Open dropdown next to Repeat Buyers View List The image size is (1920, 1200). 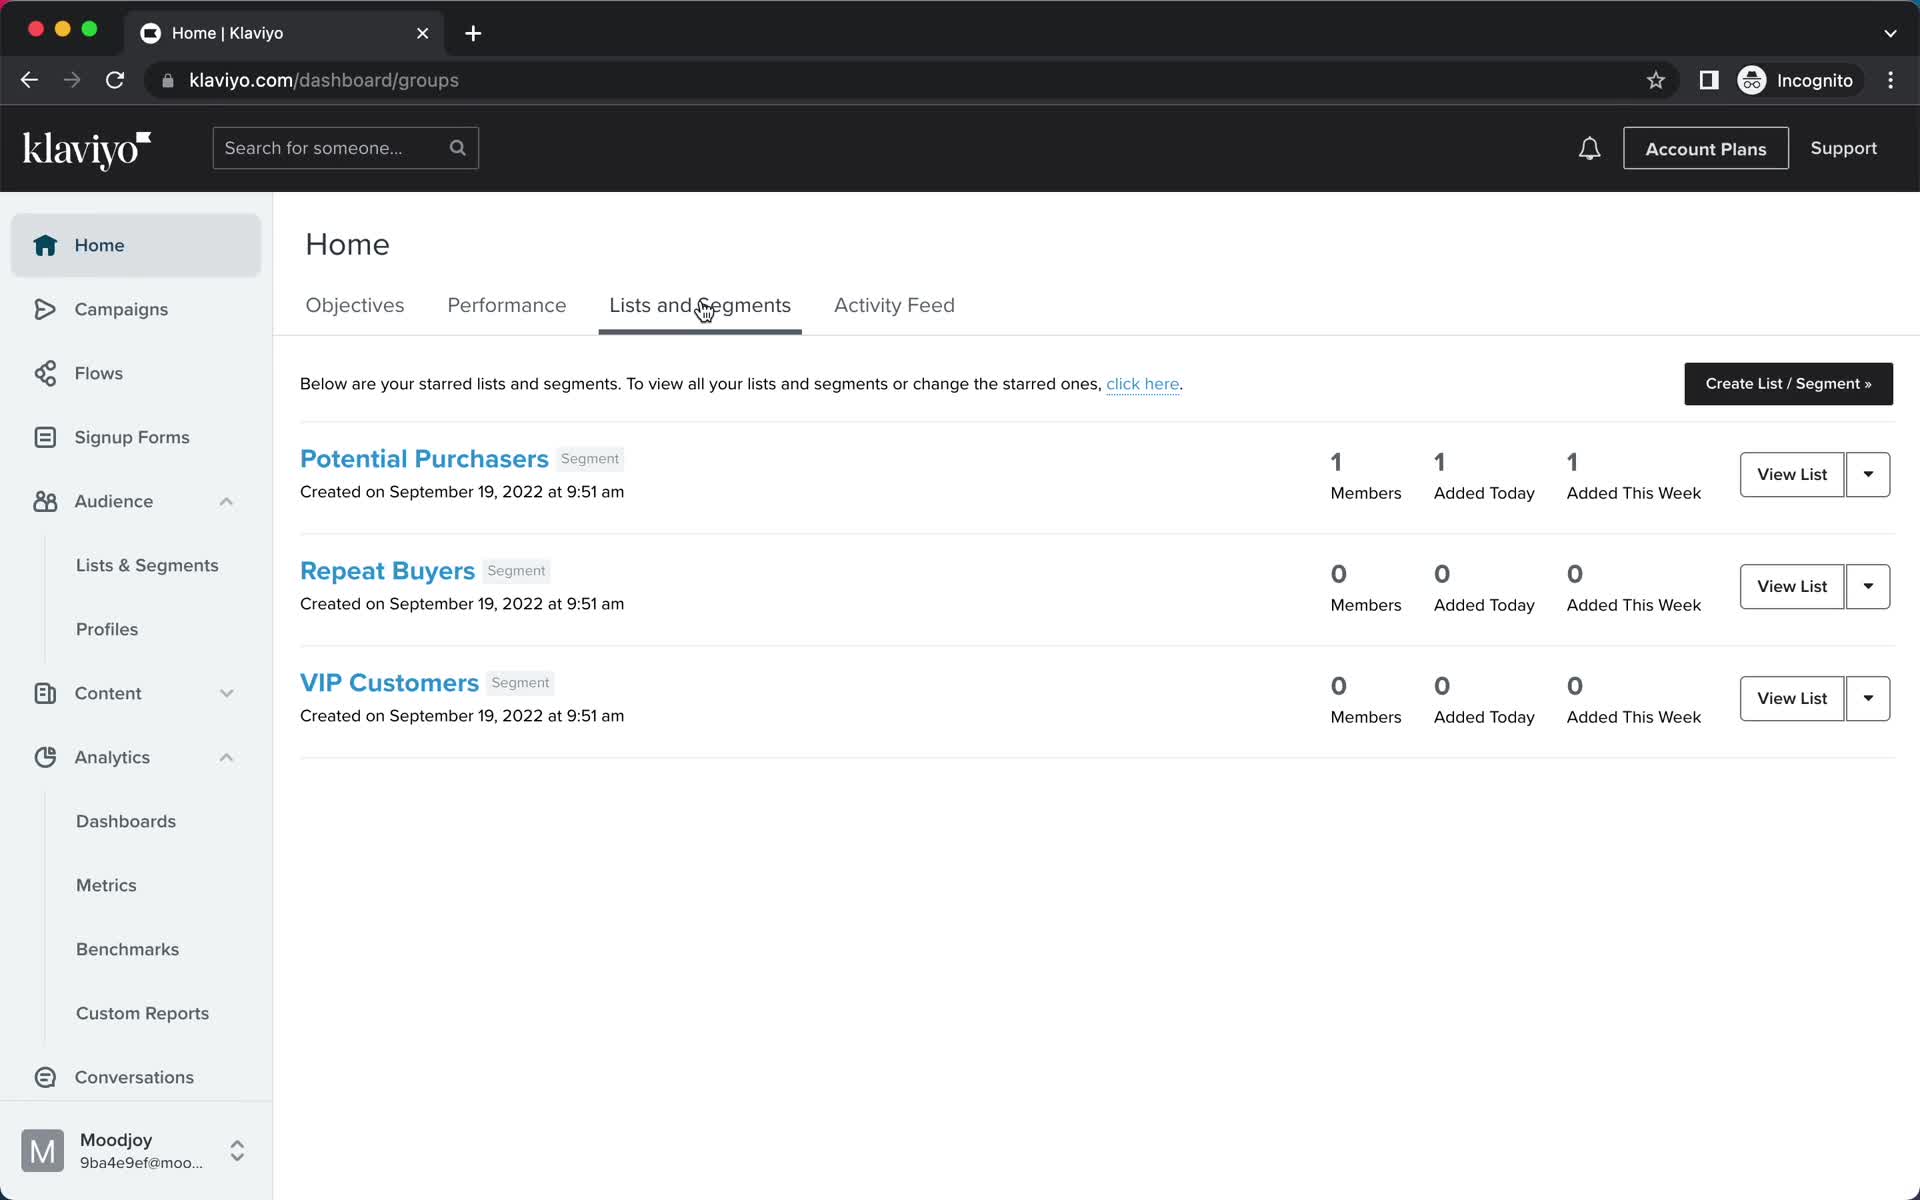coord(1868,586)
